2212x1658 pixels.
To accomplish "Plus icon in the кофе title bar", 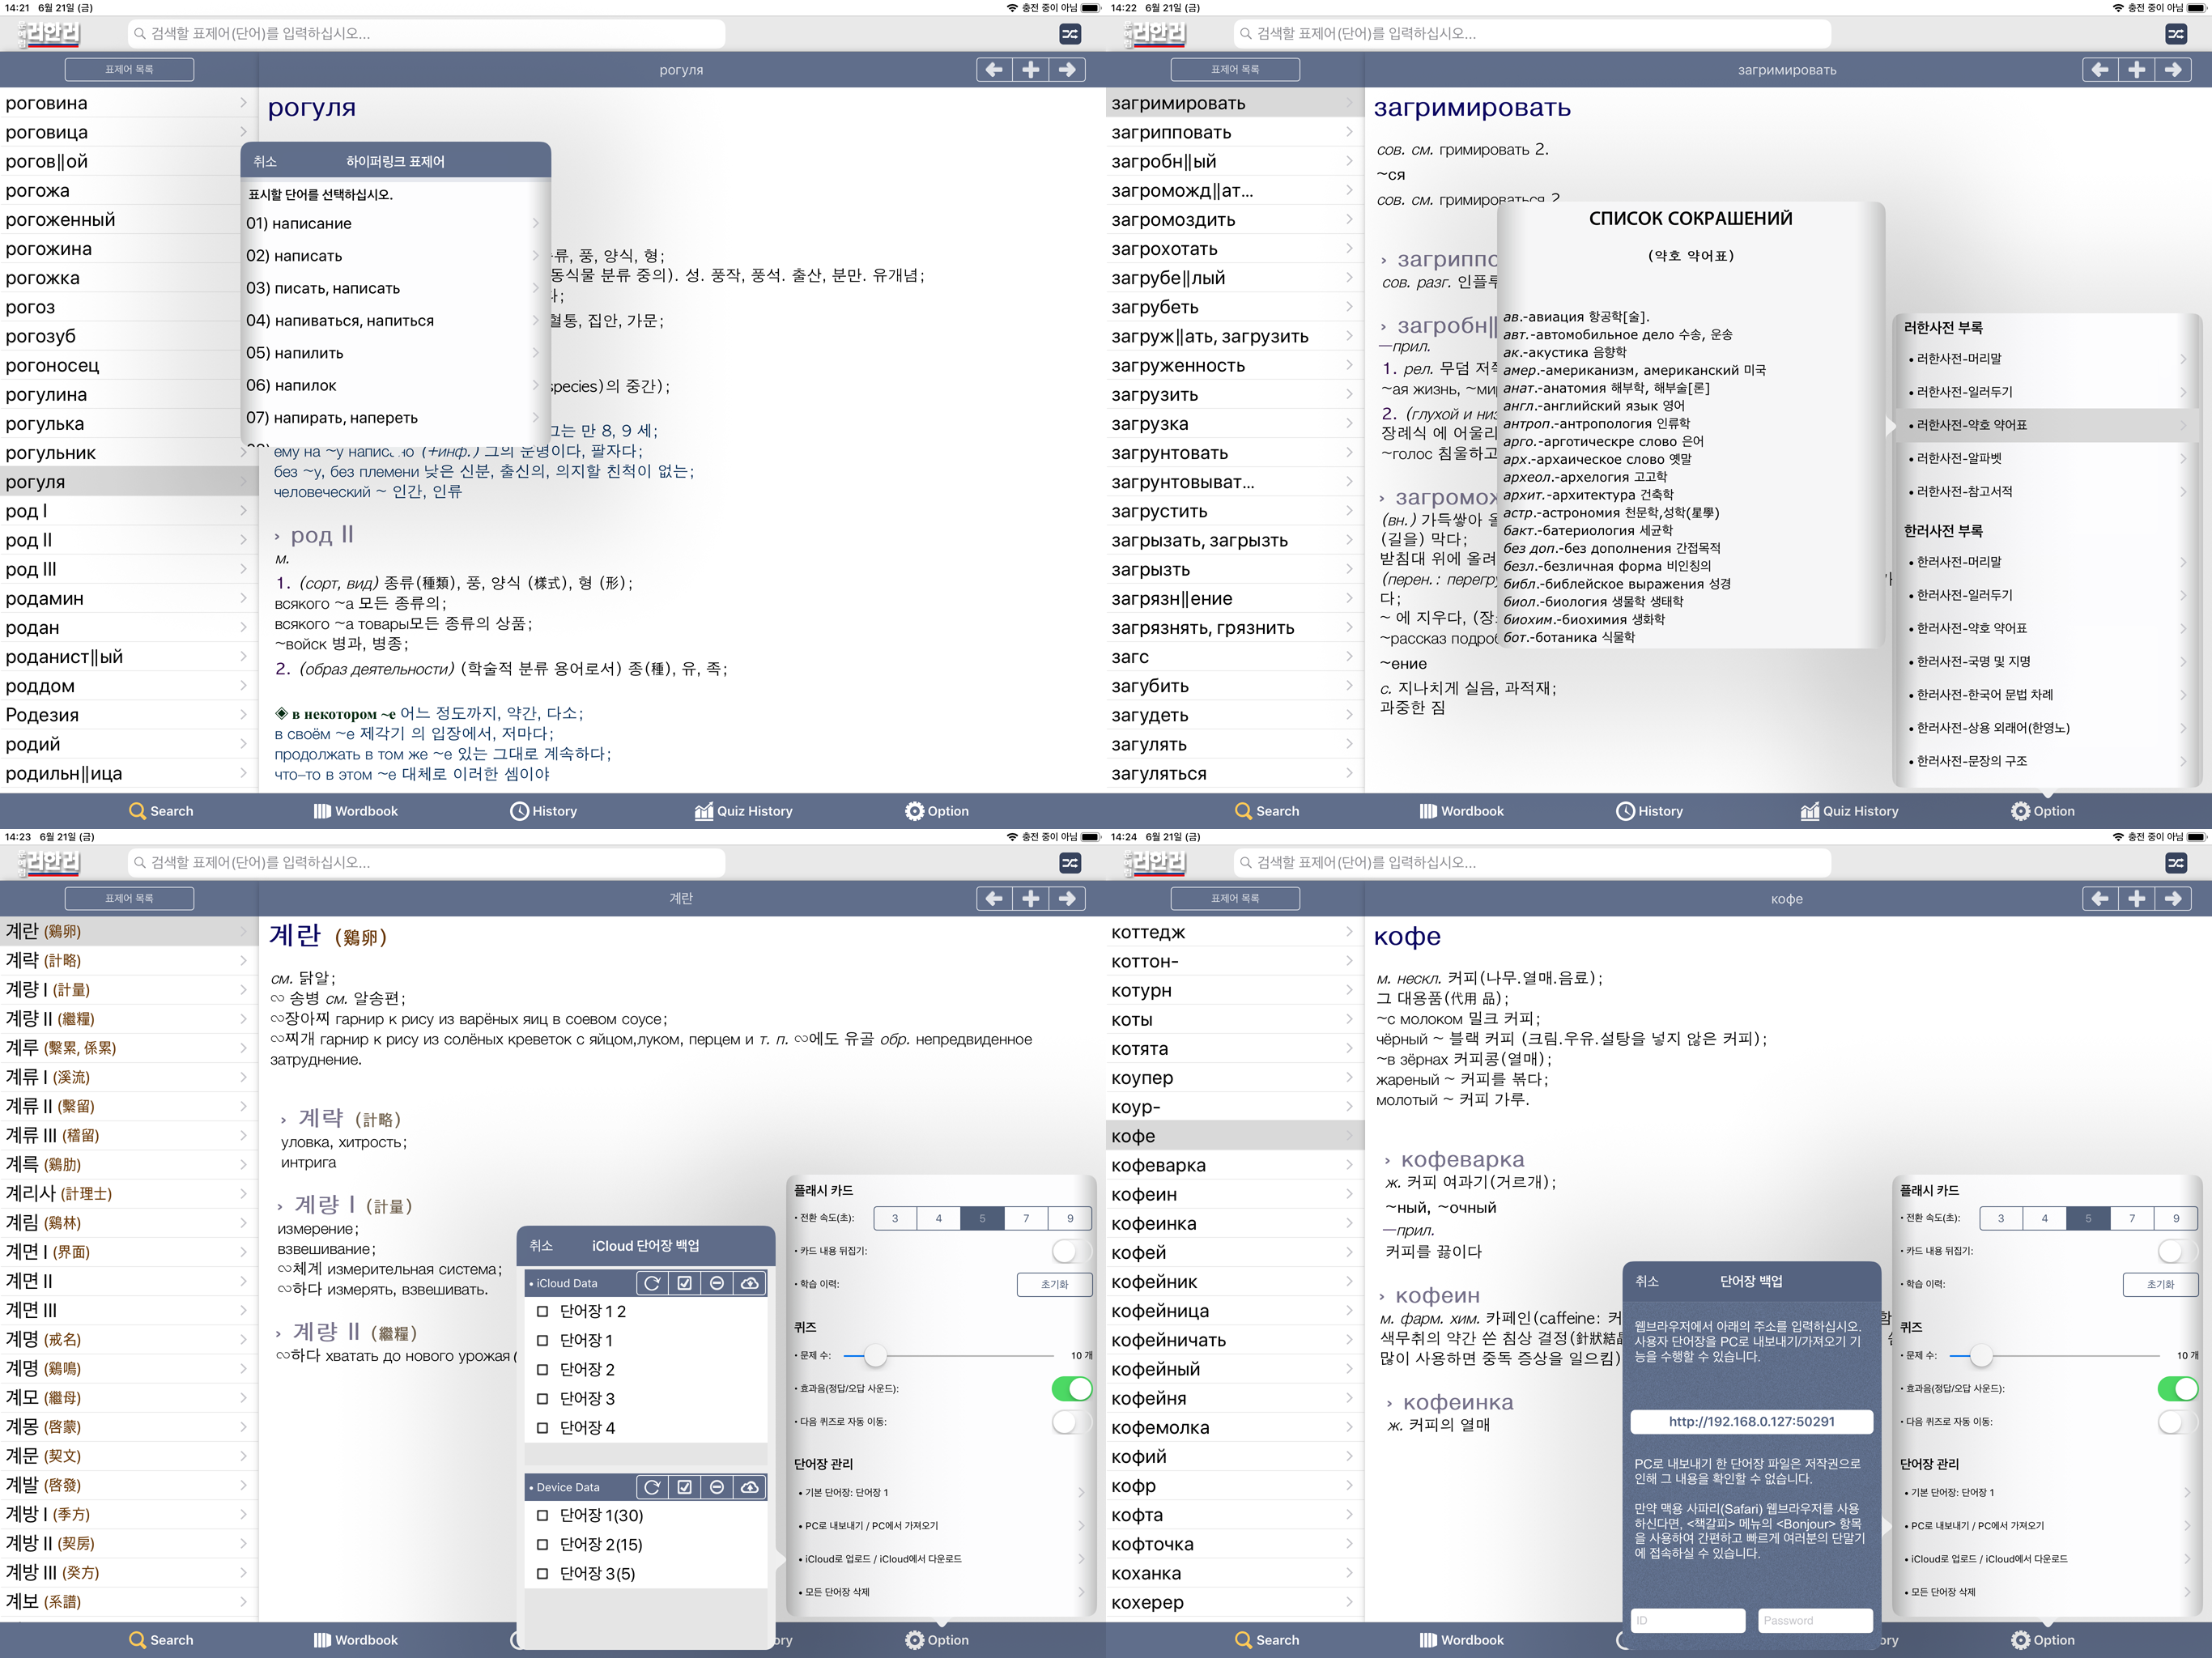I will pos(2137,898).
